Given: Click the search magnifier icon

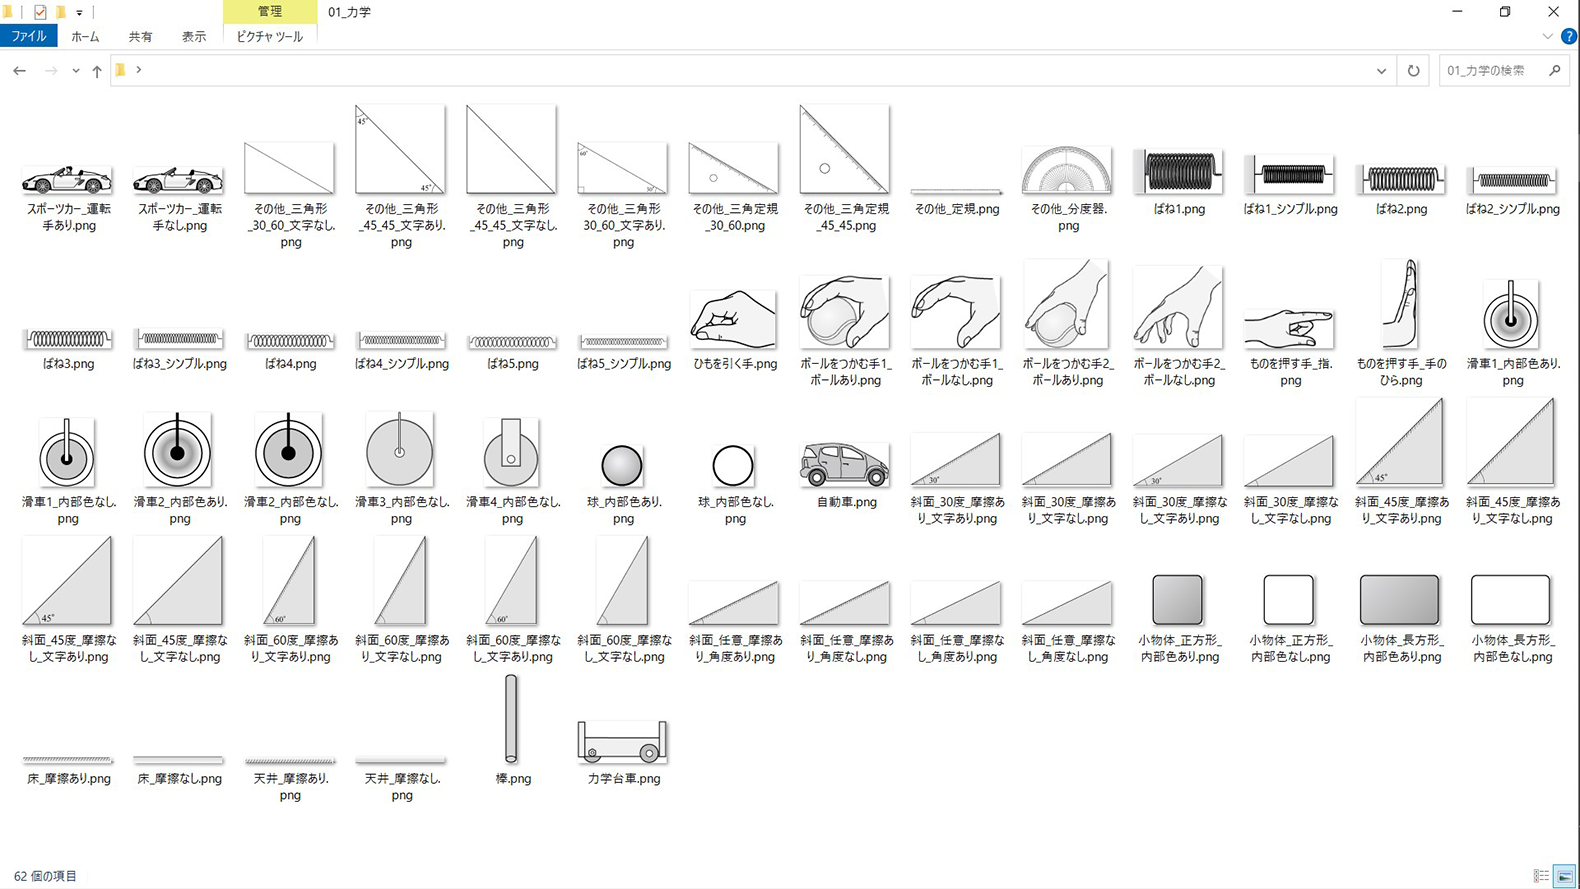Looking at the screenshot, I should (x=1554, y=71).
